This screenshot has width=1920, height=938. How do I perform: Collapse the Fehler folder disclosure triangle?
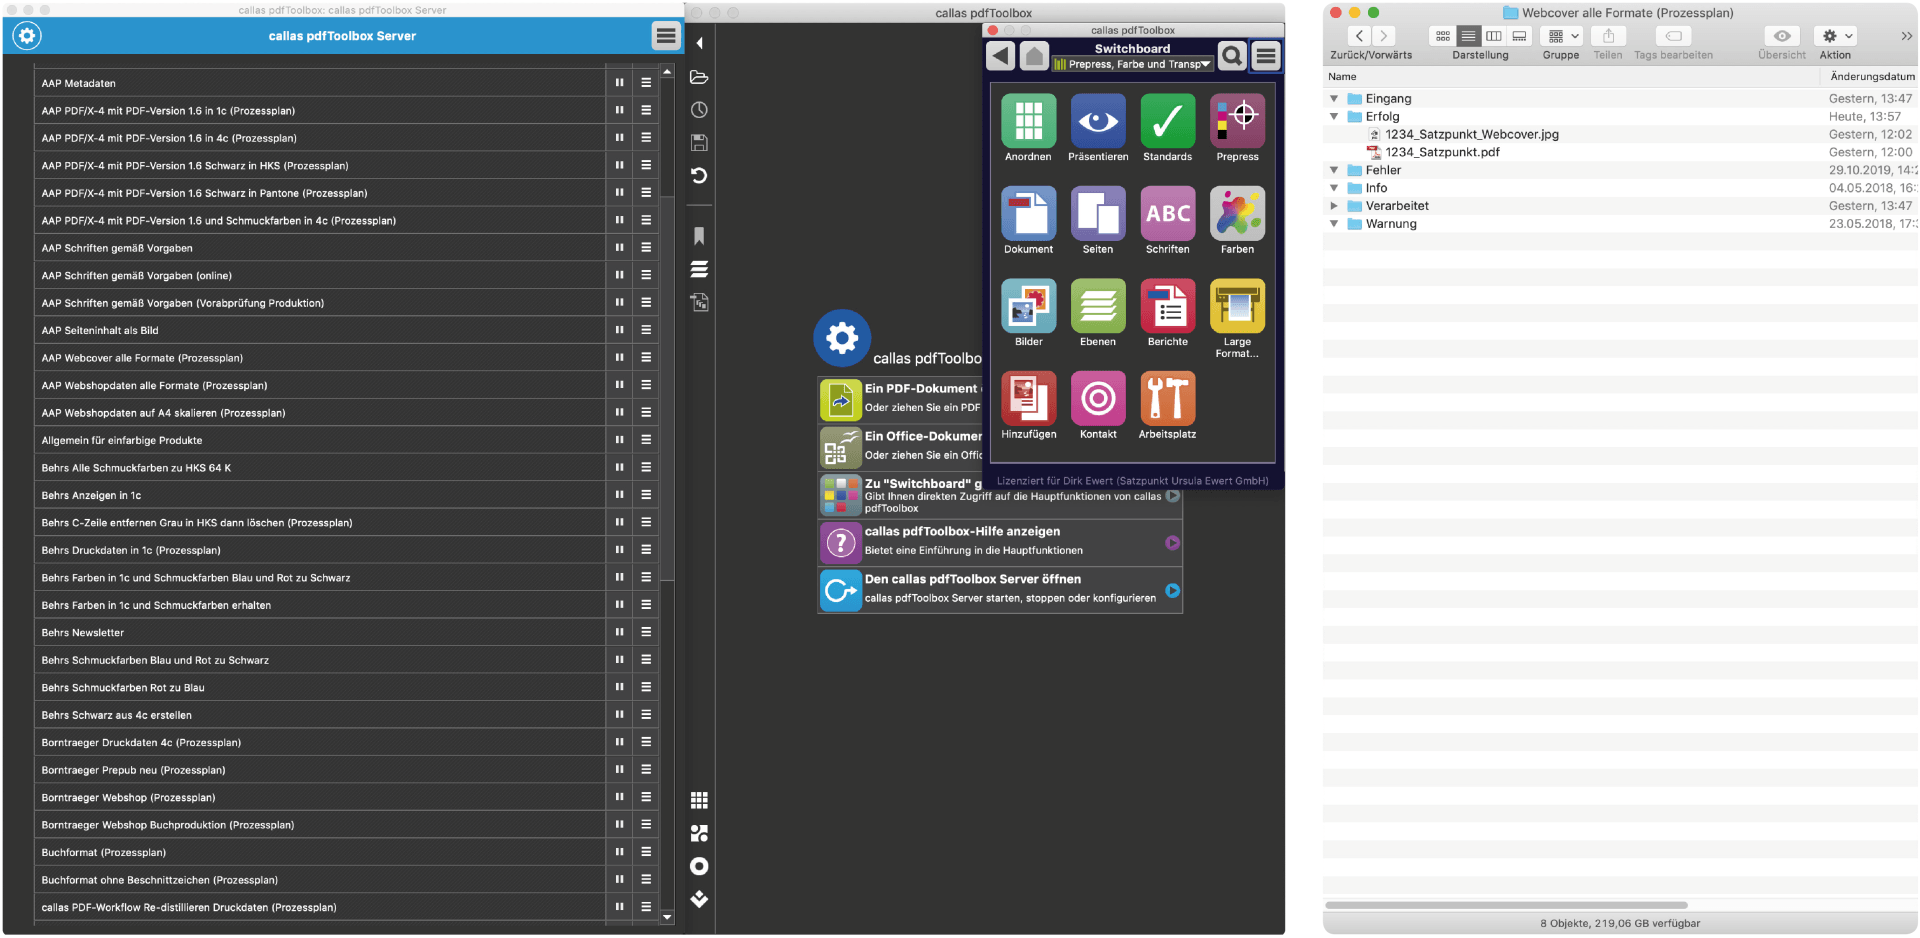[x=1334, y=170]
